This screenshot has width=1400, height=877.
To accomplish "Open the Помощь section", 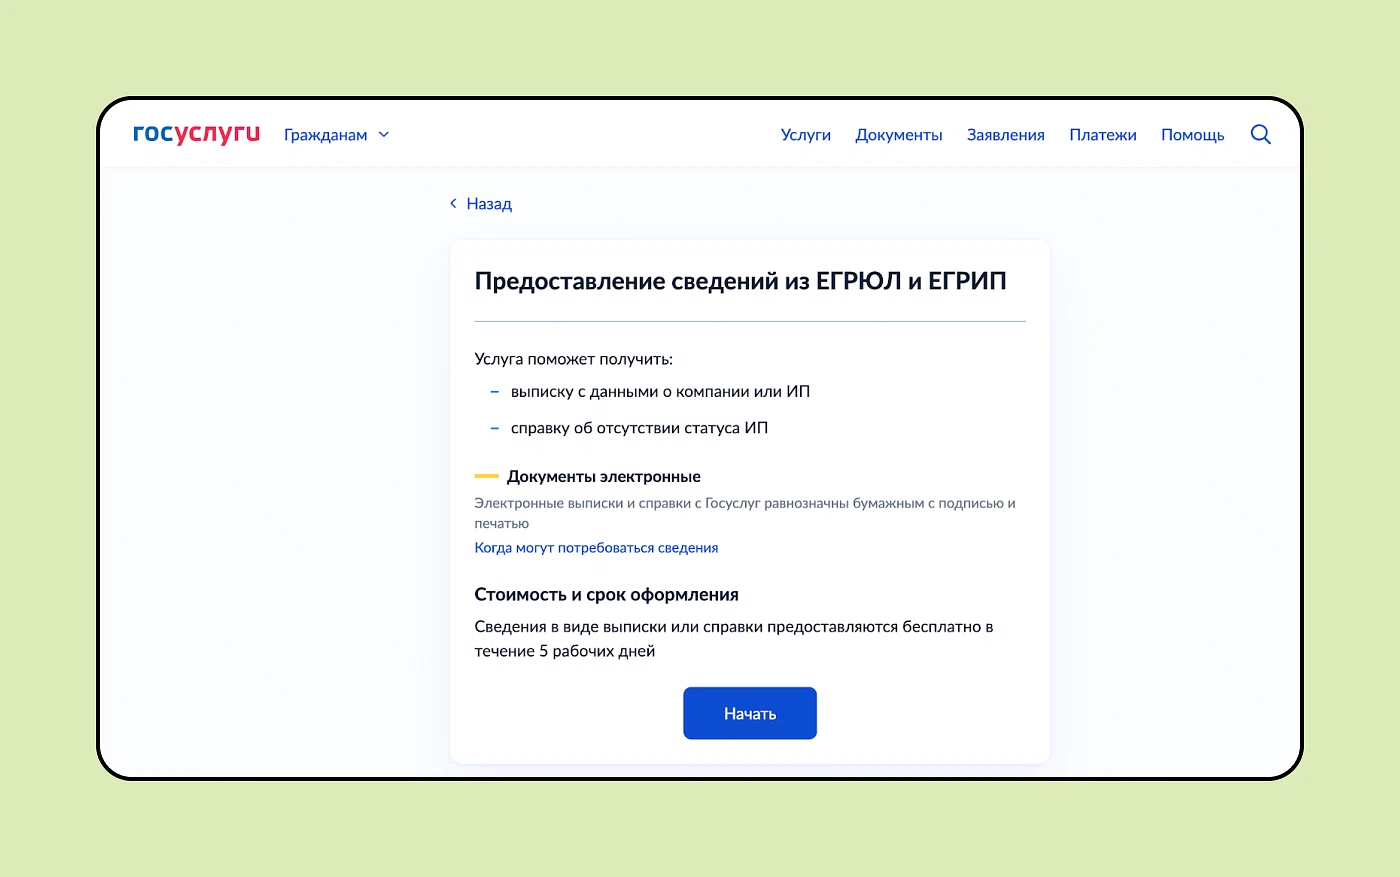I will tap(1192, 135).
